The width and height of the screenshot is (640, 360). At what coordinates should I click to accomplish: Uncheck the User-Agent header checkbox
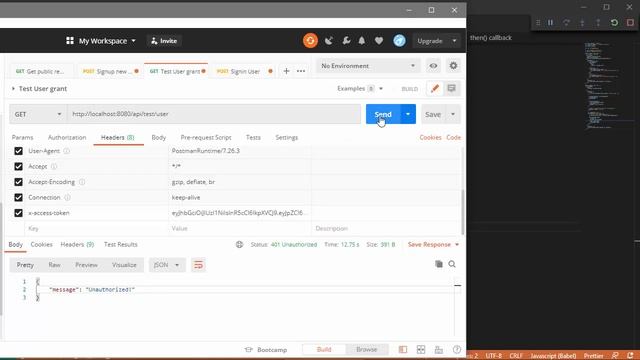click(x=18, y=151)
